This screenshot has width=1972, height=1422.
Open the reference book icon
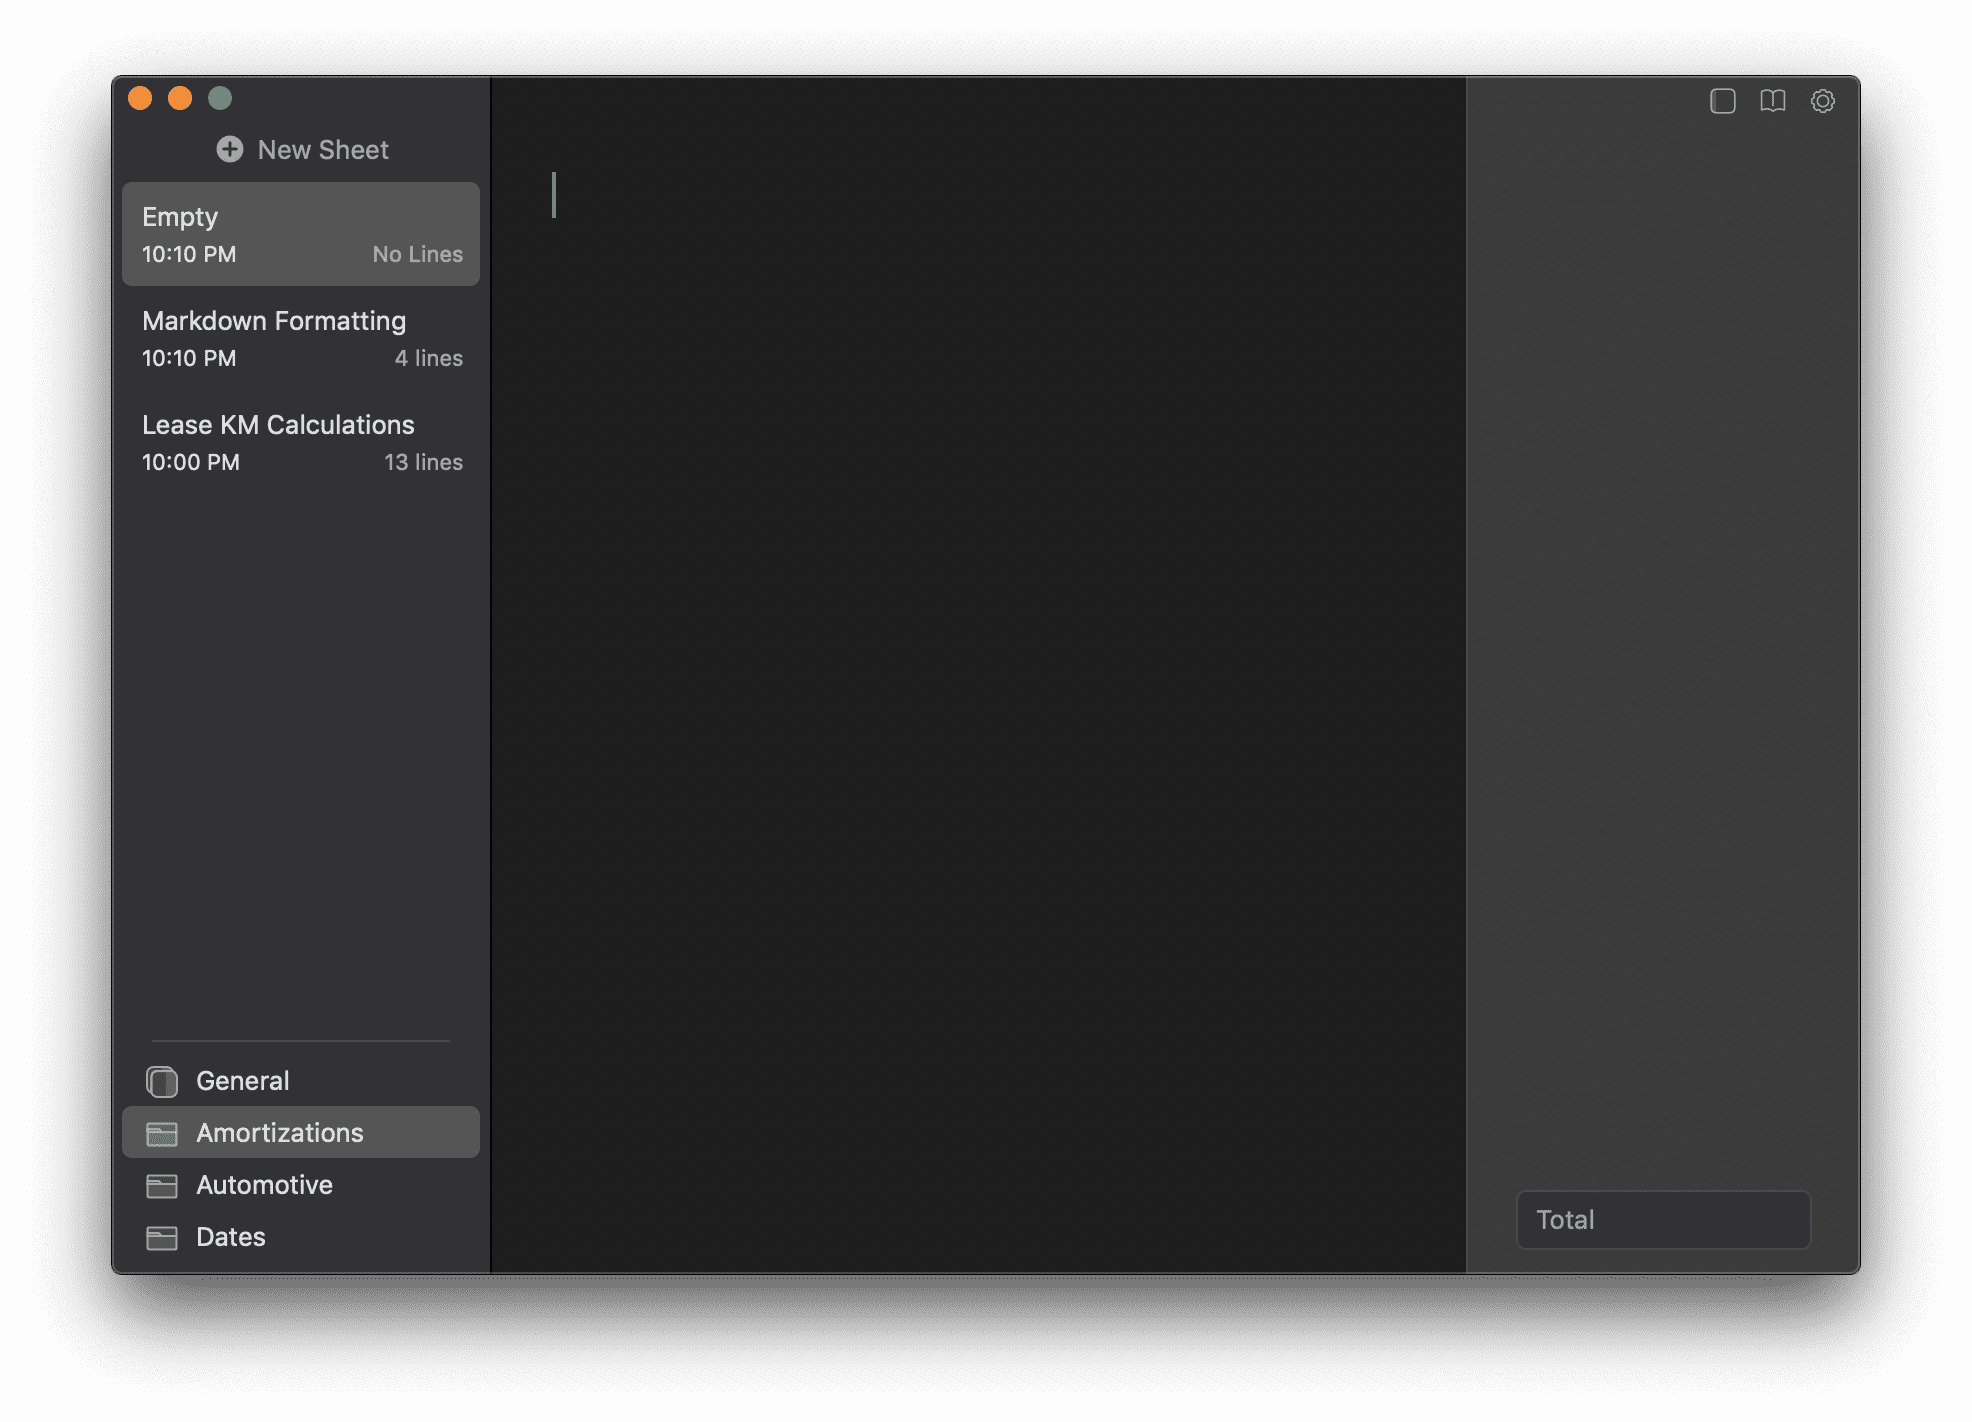pos(1772,101)
